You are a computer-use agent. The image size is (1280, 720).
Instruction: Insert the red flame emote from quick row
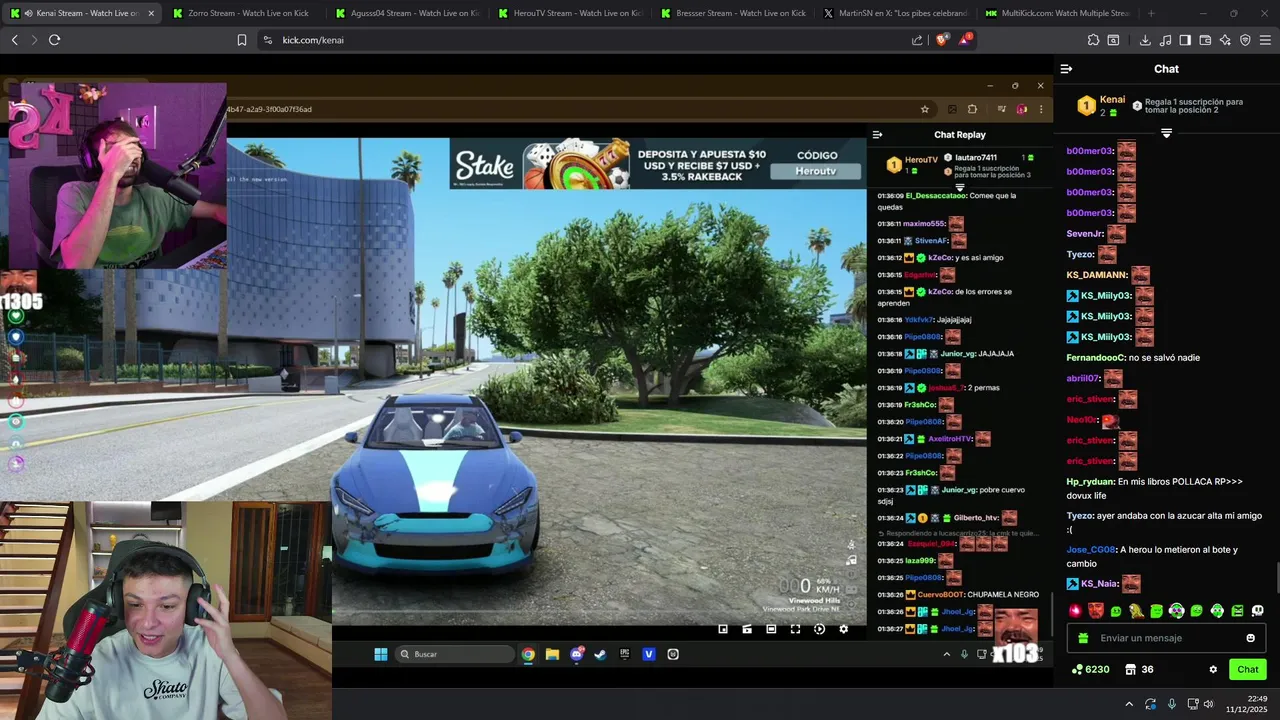tap(1075, 610)
